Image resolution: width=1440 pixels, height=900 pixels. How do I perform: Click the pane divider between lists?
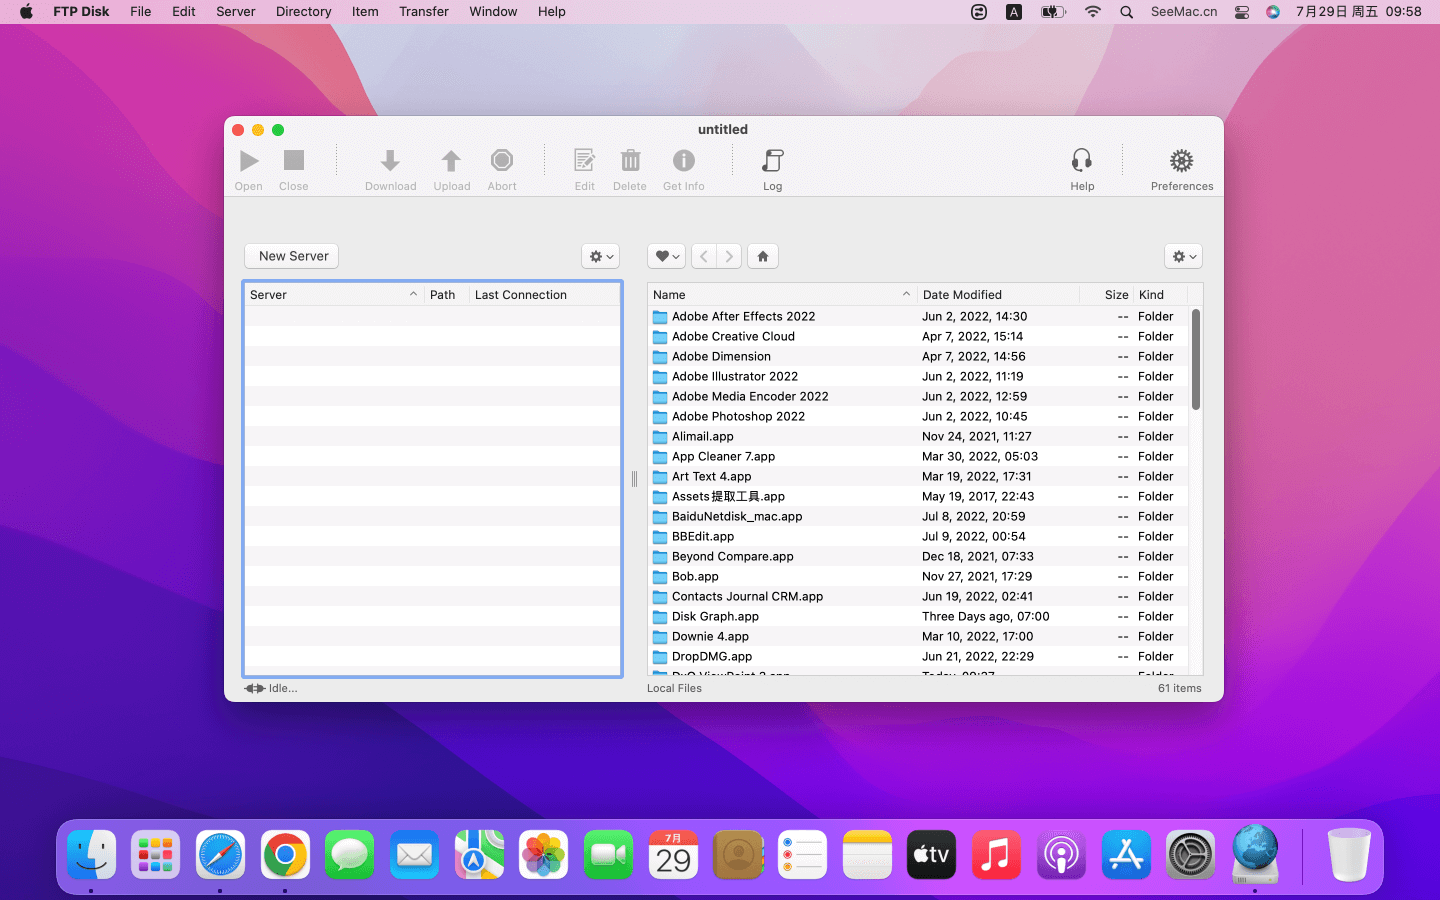tap(634, 479)
